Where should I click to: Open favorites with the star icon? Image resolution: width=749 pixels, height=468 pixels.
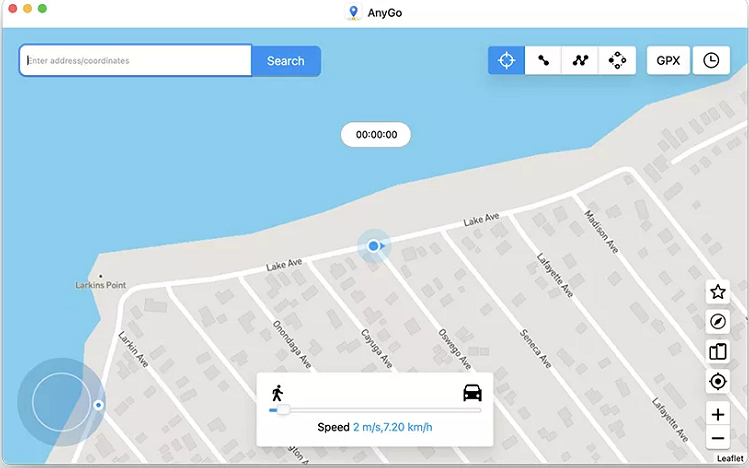718,292
